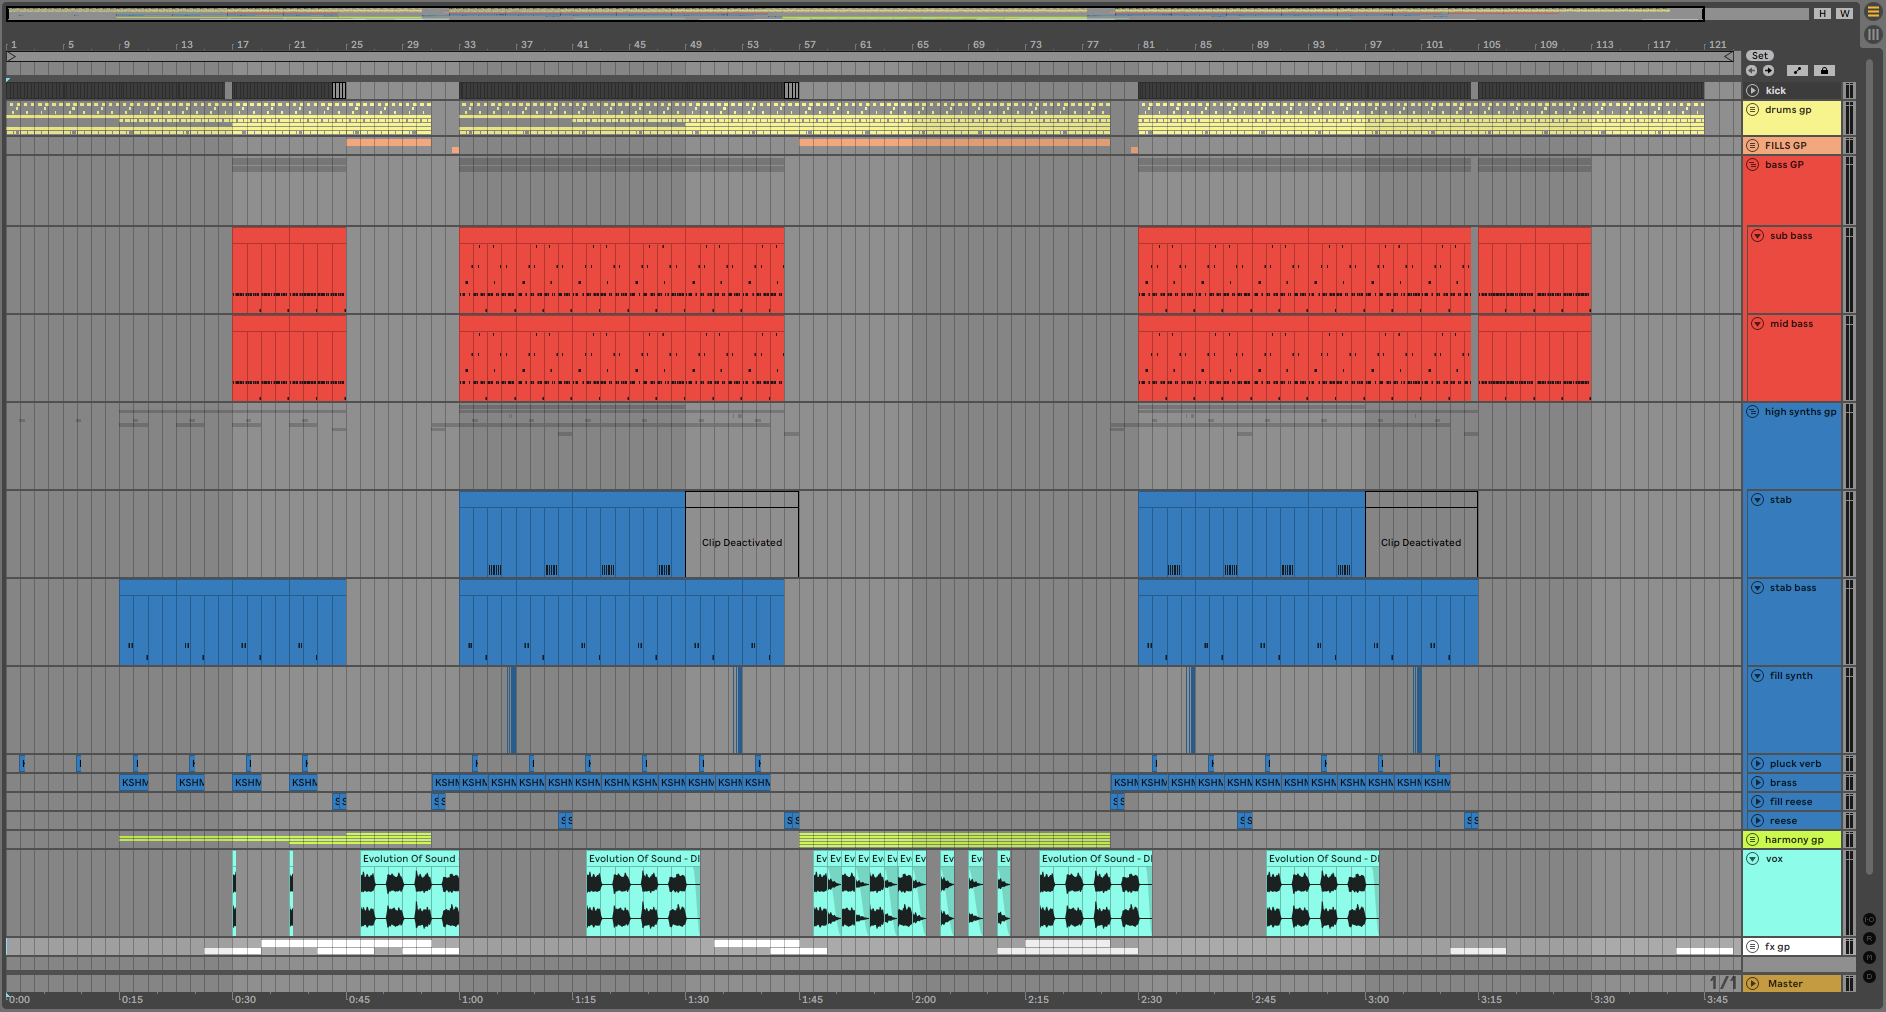Click the Set locator button
This screenshot has width=1886, height=1012.
point(1760,56)
